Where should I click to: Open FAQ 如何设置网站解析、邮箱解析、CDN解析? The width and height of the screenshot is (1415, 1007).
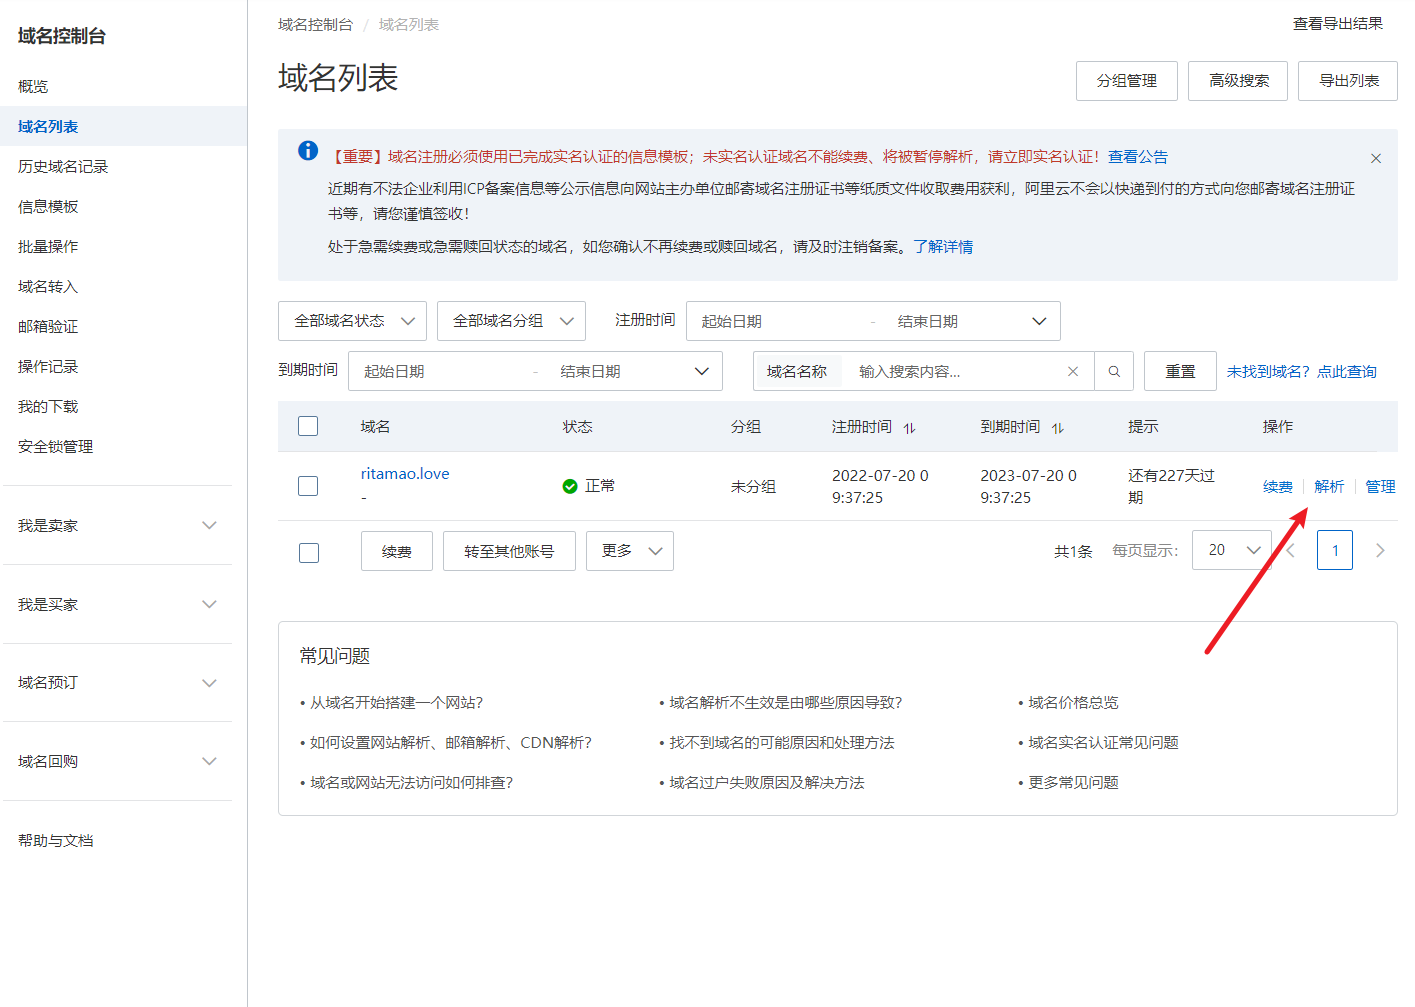click(451, 743)
